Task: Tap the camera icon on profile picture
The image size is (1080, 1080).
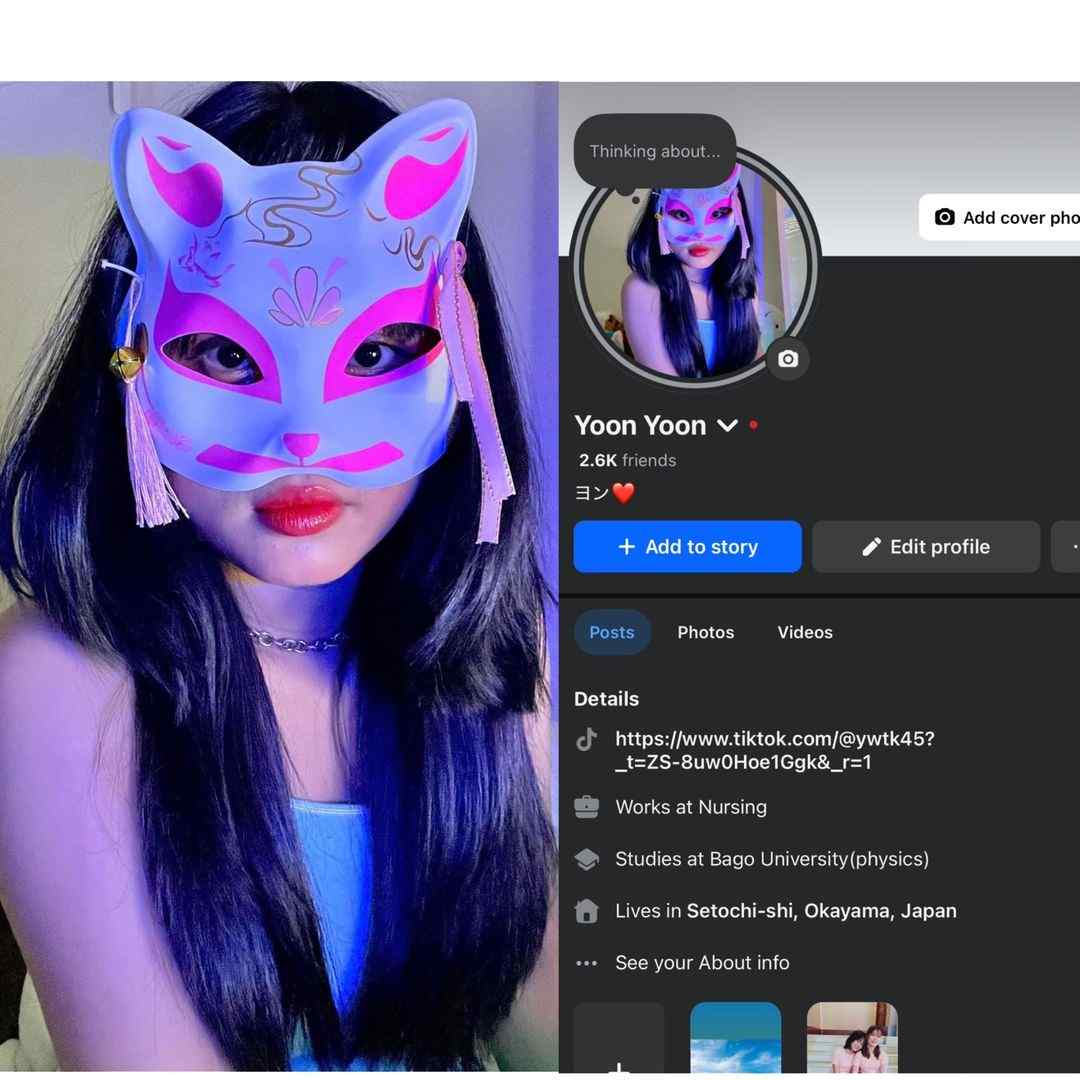Action: 788,359
